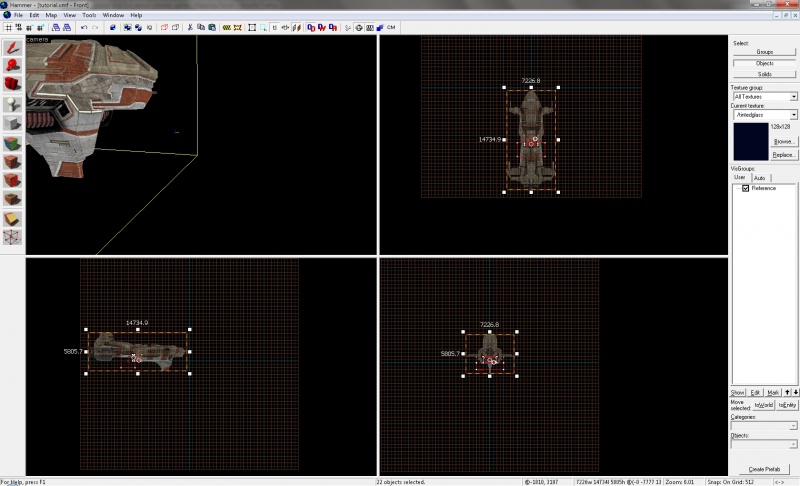Click the Solids select mode button
The width and height of the screenshot is (800, 486).
[764, 74]
